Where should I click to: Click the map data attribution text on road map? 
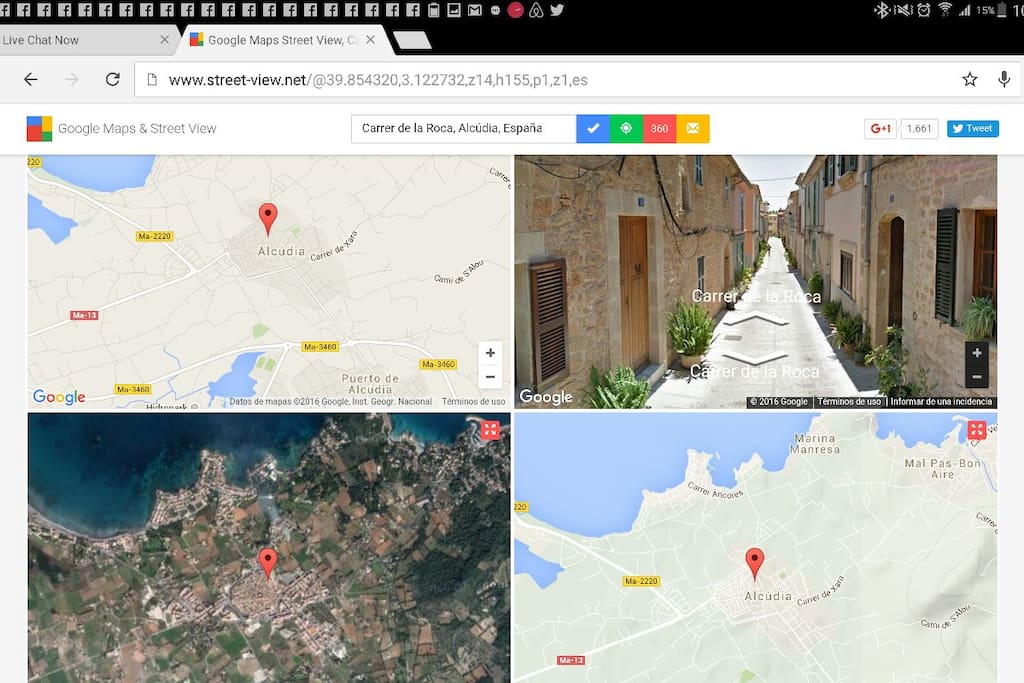330,402
